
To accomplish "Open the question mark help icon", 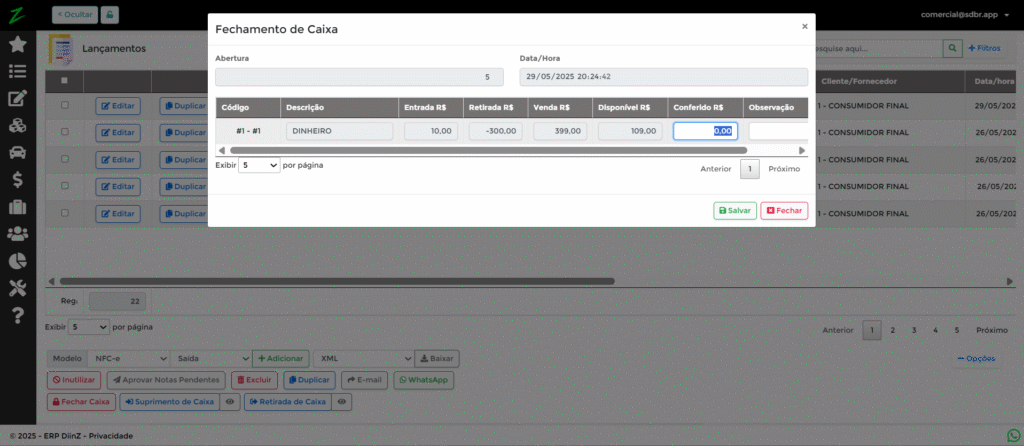I will click(17, 316).
